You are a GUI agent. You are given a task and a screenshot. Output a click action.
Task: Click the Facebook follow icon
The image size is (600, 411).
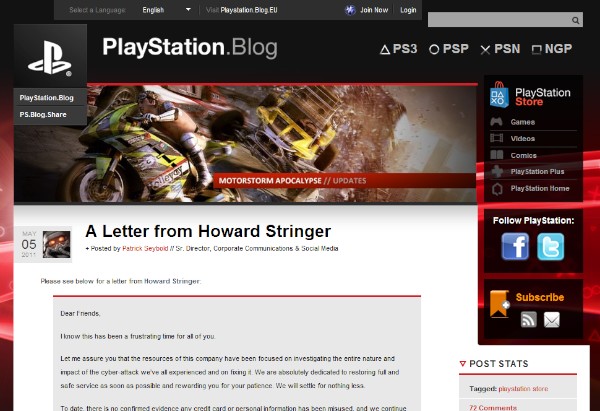tap(515, 247)
